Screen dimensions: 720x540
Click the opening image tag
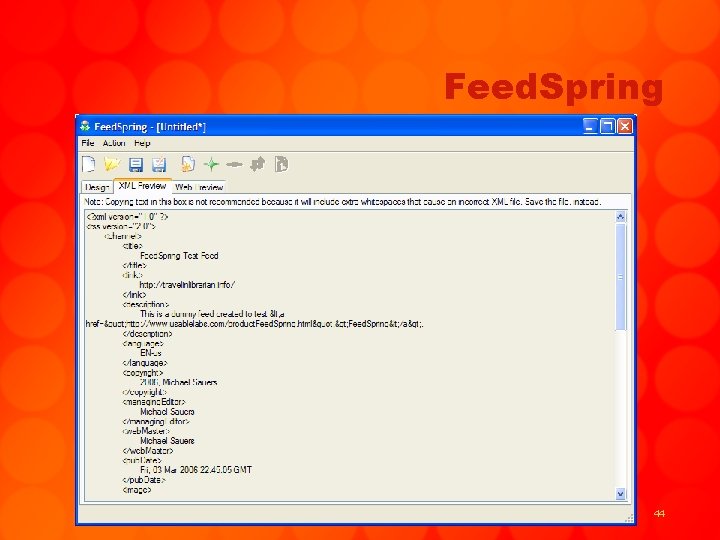[x=137, y=490]
